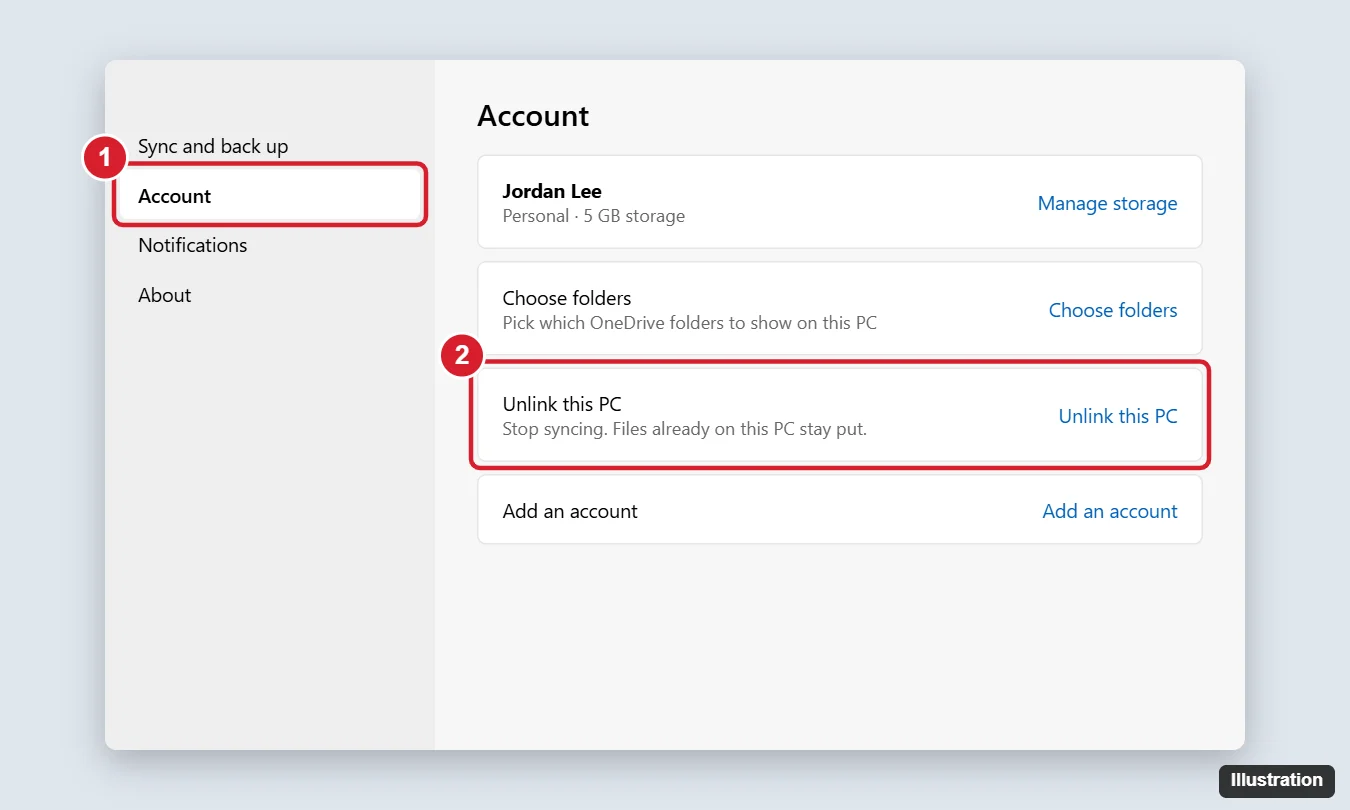This screenshot has width=1350, height=810.
Task: Select the Account sidebar item
Action: coord(270,196)
